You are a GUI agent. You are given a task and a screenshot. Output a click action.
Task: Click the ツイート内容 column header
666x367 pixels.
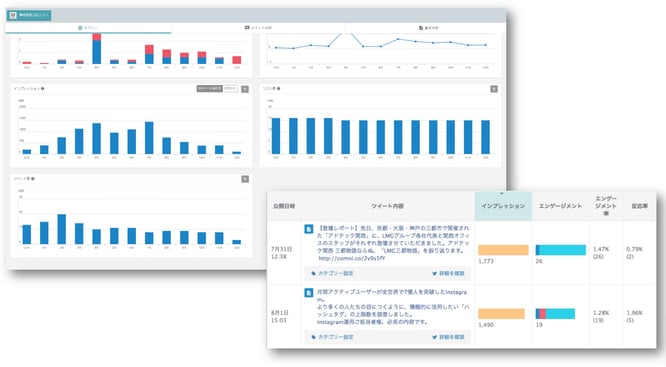387,206
